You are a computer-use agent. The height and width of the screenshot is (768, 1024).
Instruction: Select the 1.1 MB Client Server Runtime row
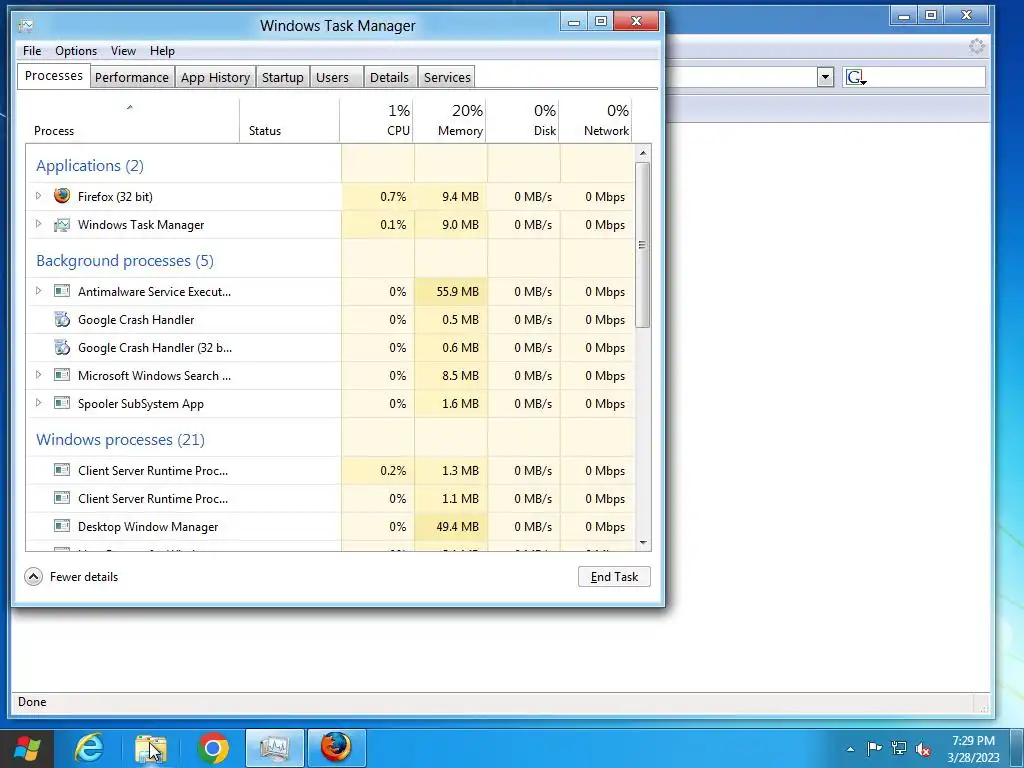click(x=330, y=498)
